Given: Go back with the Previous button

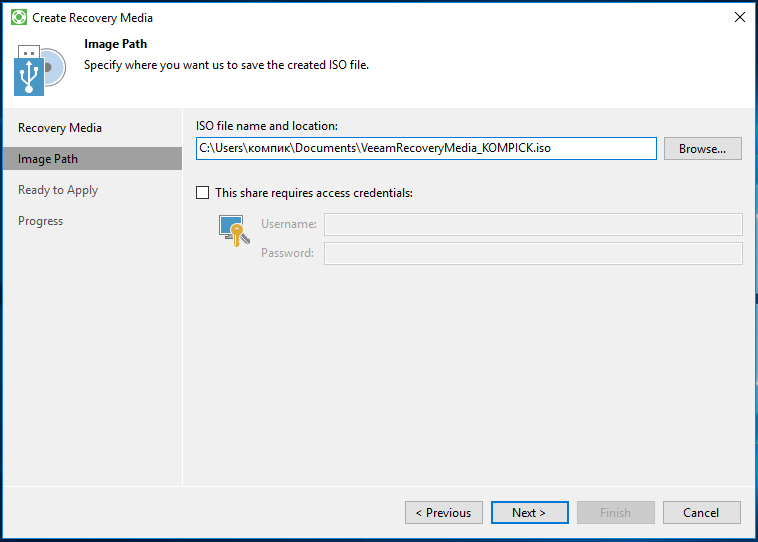Looking at the screenshot, I should 444,513.
